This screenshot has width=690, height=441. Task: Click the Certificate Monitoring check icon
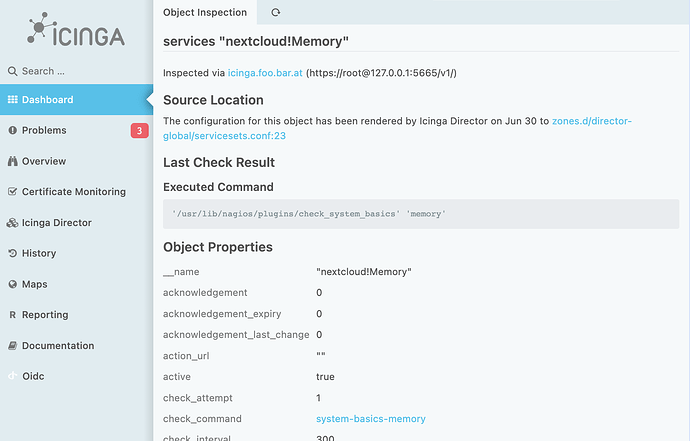coord(13,192)
